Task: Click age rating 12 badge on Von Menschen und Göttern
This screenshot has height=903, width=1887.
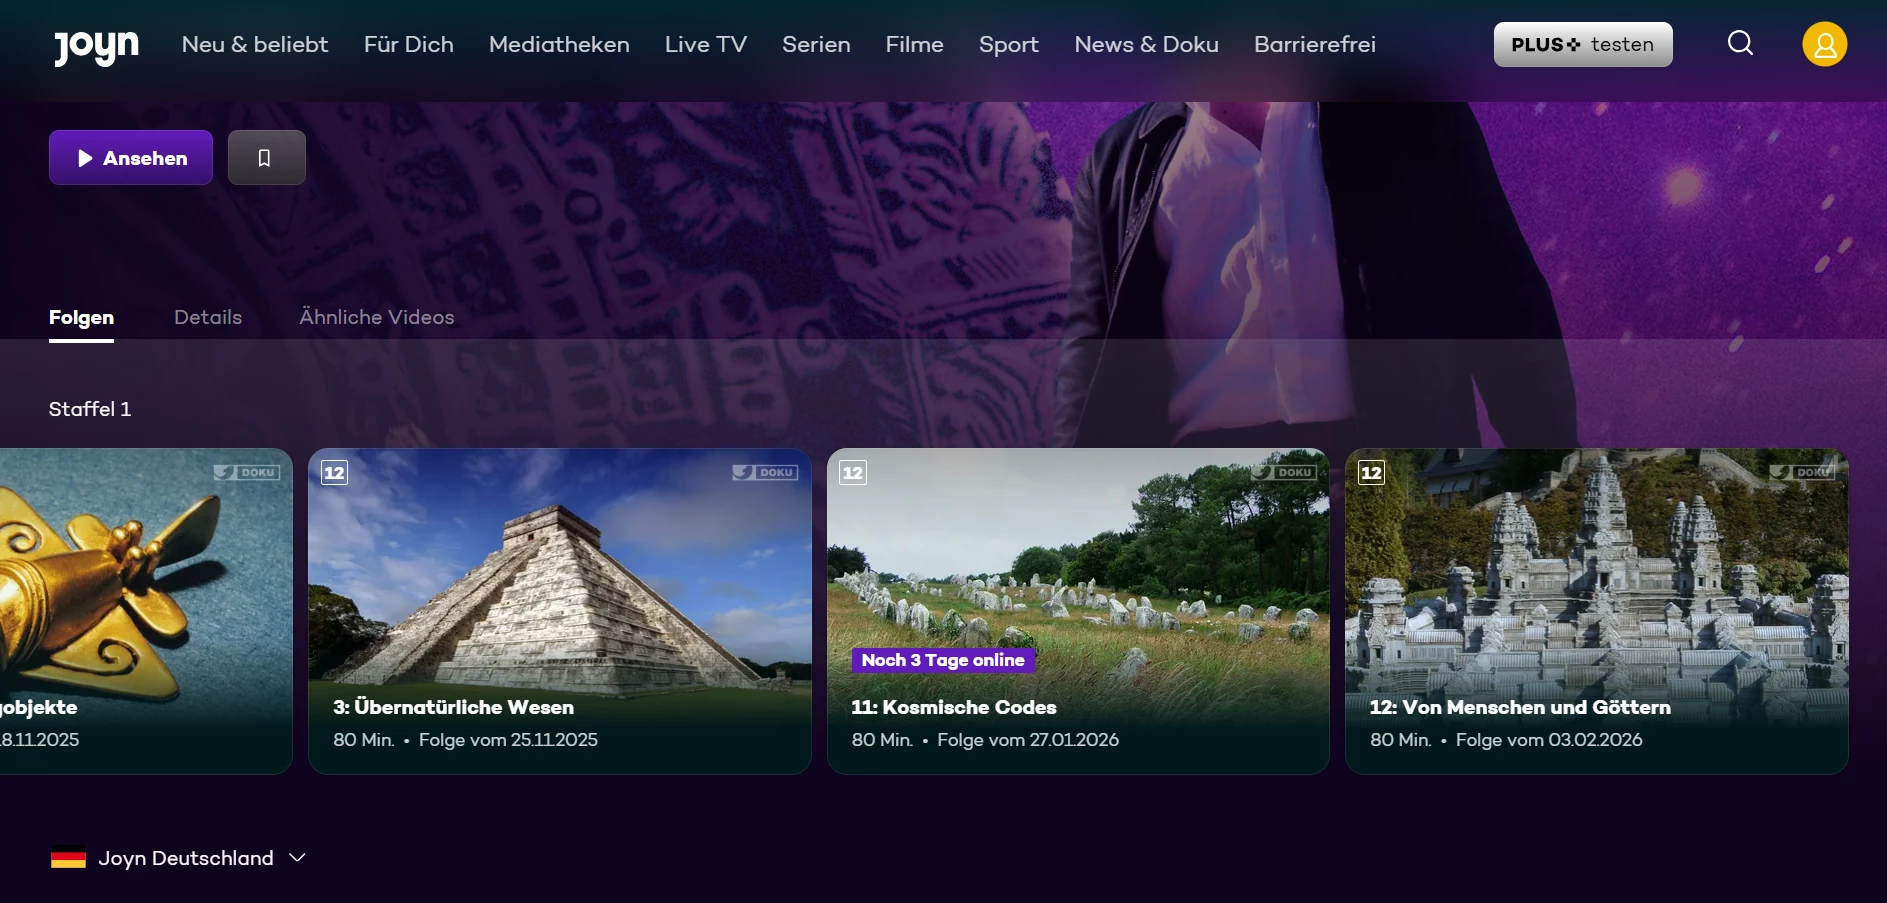Action: point(1371,473)
